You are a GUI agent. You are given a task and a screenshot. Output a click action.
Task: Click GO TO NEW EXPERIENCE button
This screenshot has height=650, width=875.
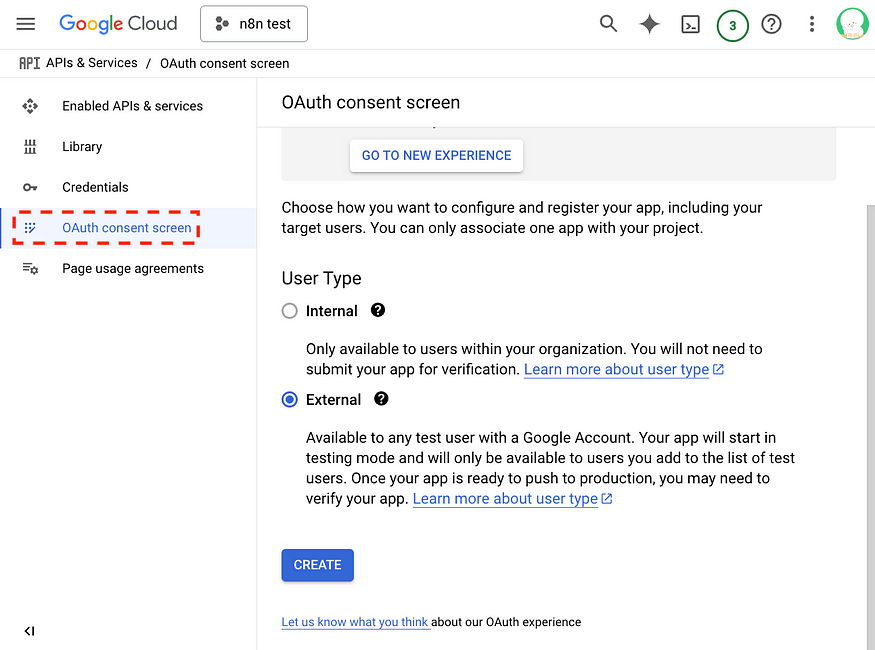point(436,156)
